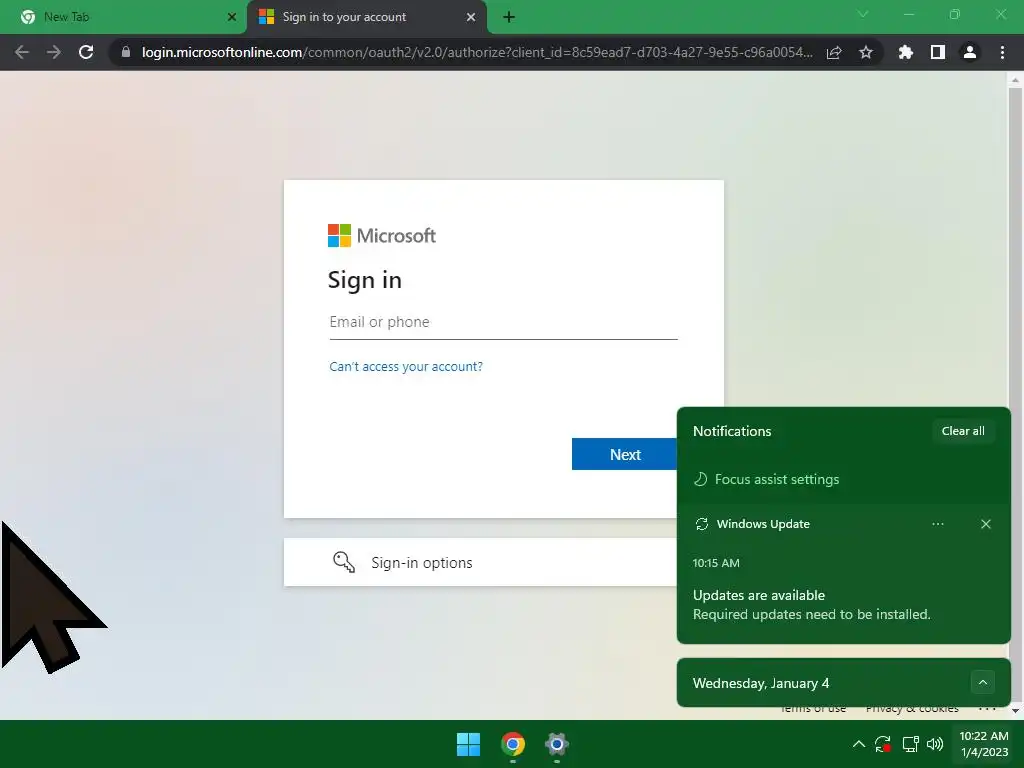Open Chrome from the taskbar
Viewport: 1024px width, 768px height.
(x=513, y=744)
